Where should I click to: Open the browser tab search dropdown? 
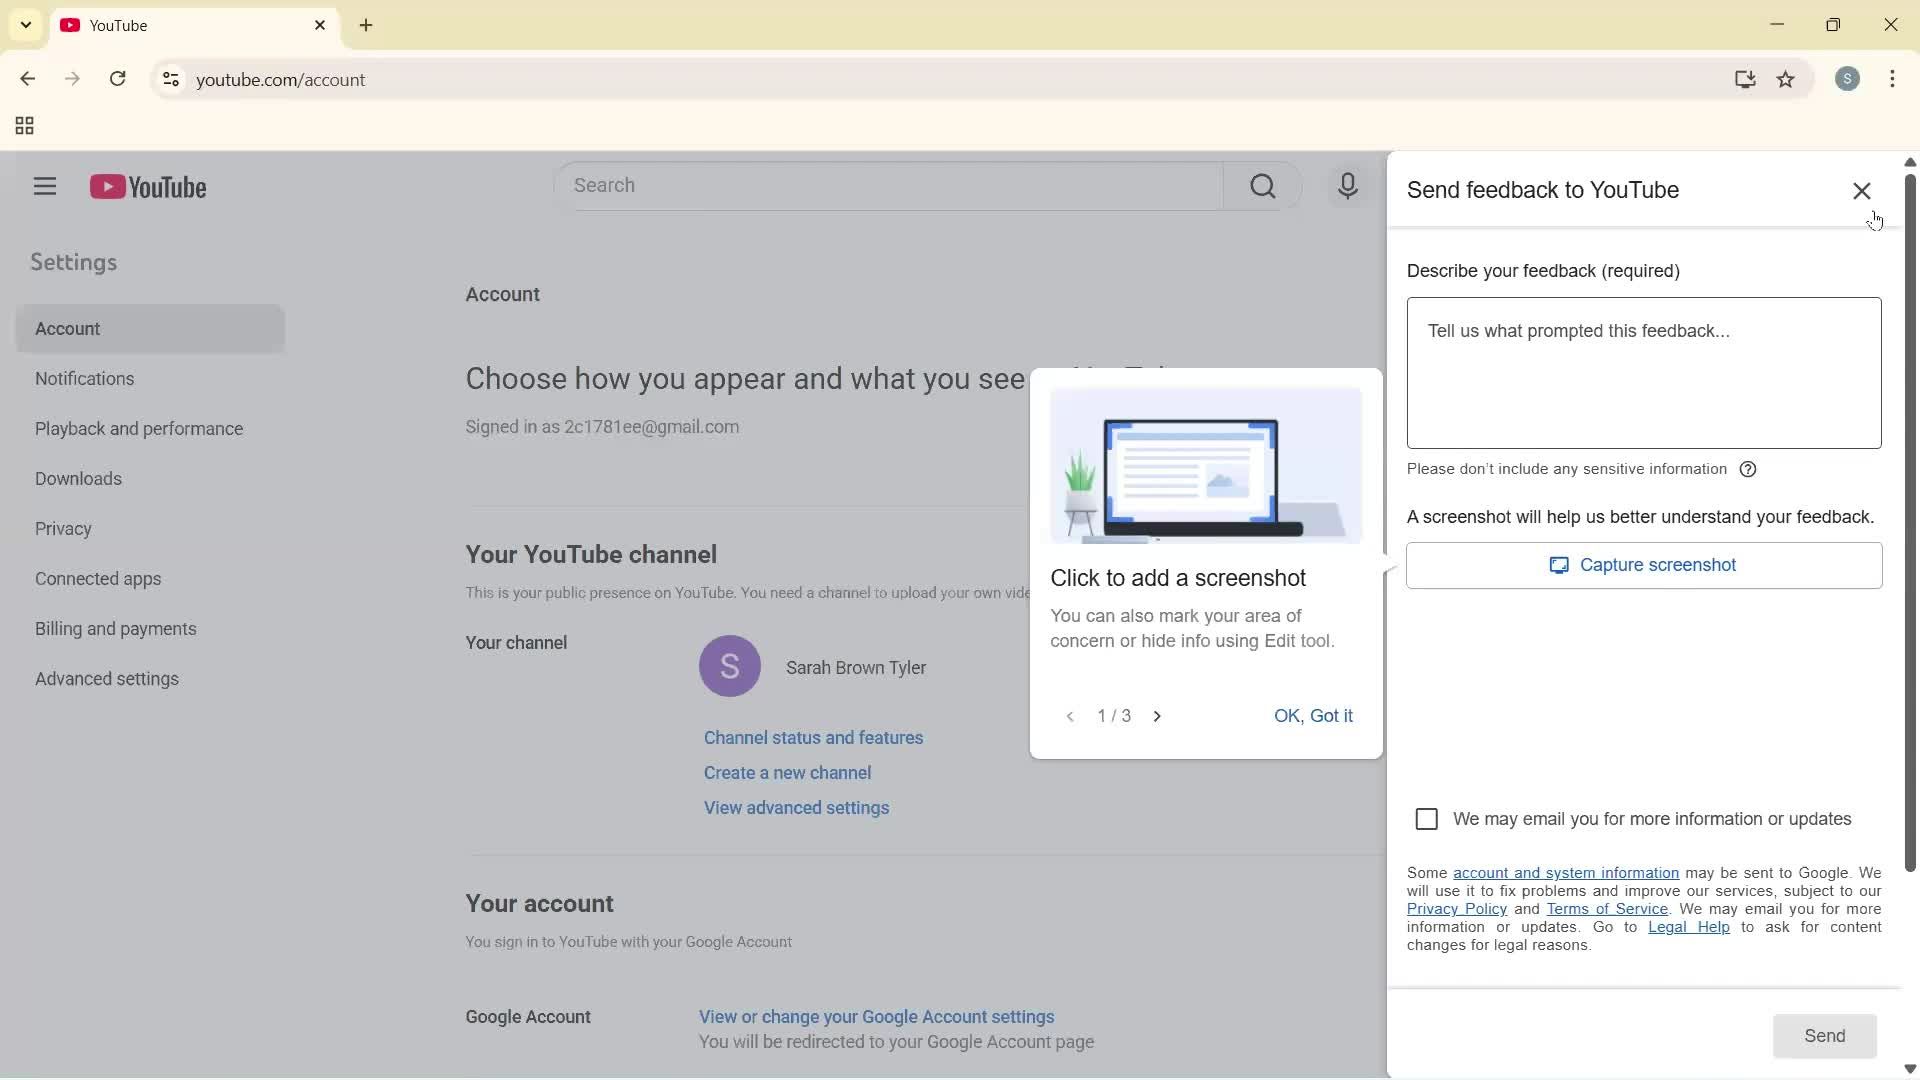(x=25, y=25)
